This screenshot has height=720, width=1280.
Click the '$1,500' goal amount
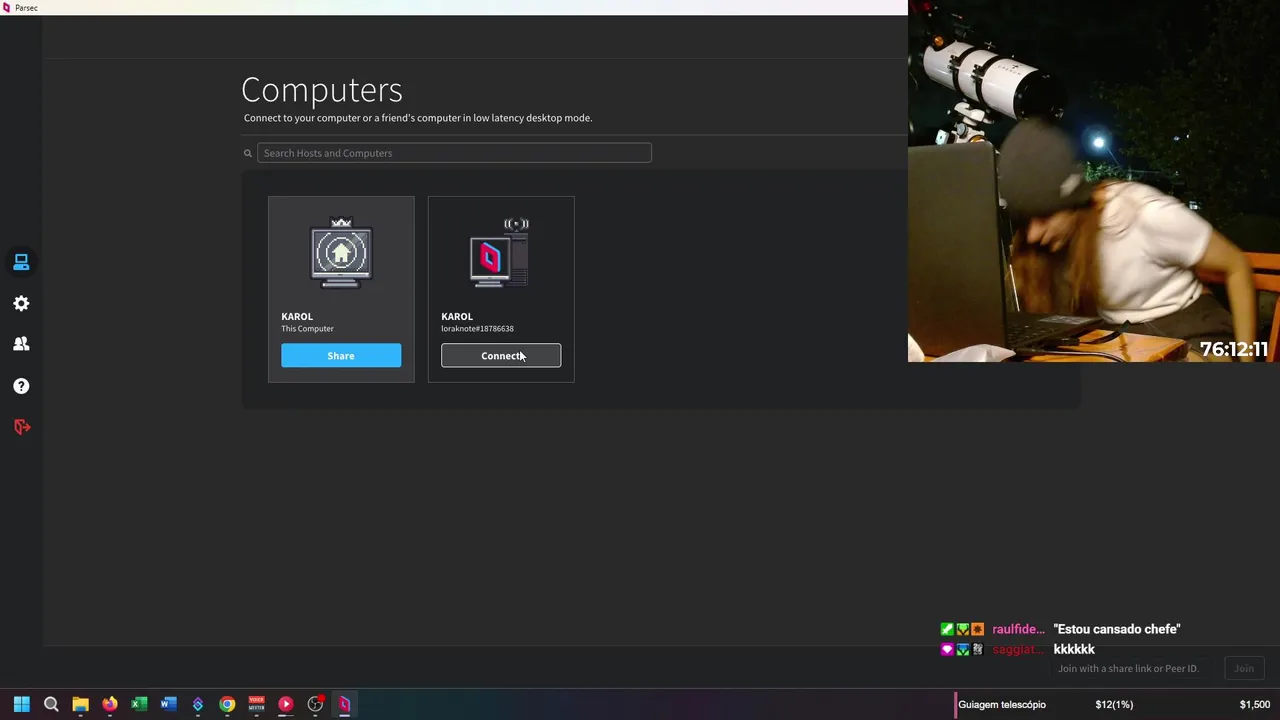click(x=1255, y=705)
